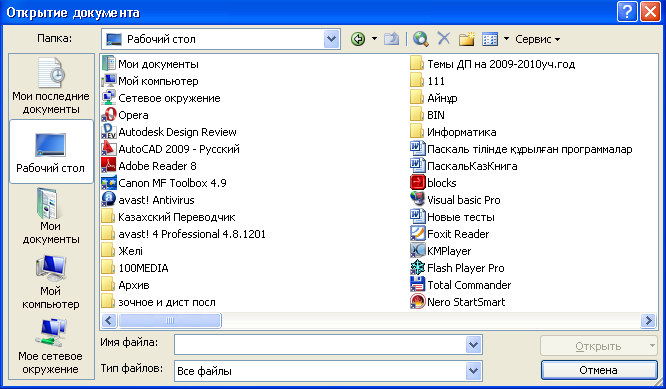Screen dimensions: 666x389
Task: Expand the Папка folder dropdown
Action: [331, 39]
